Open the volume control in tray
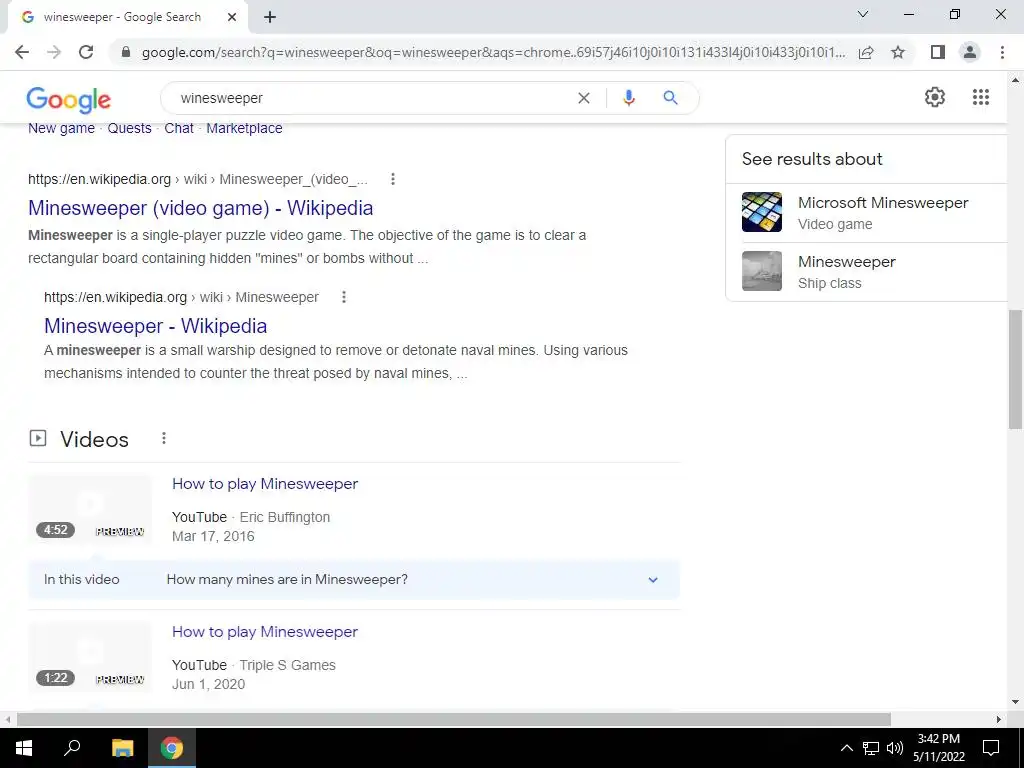The height and width of the screenshot is (768, 1024). click(895, 748)
